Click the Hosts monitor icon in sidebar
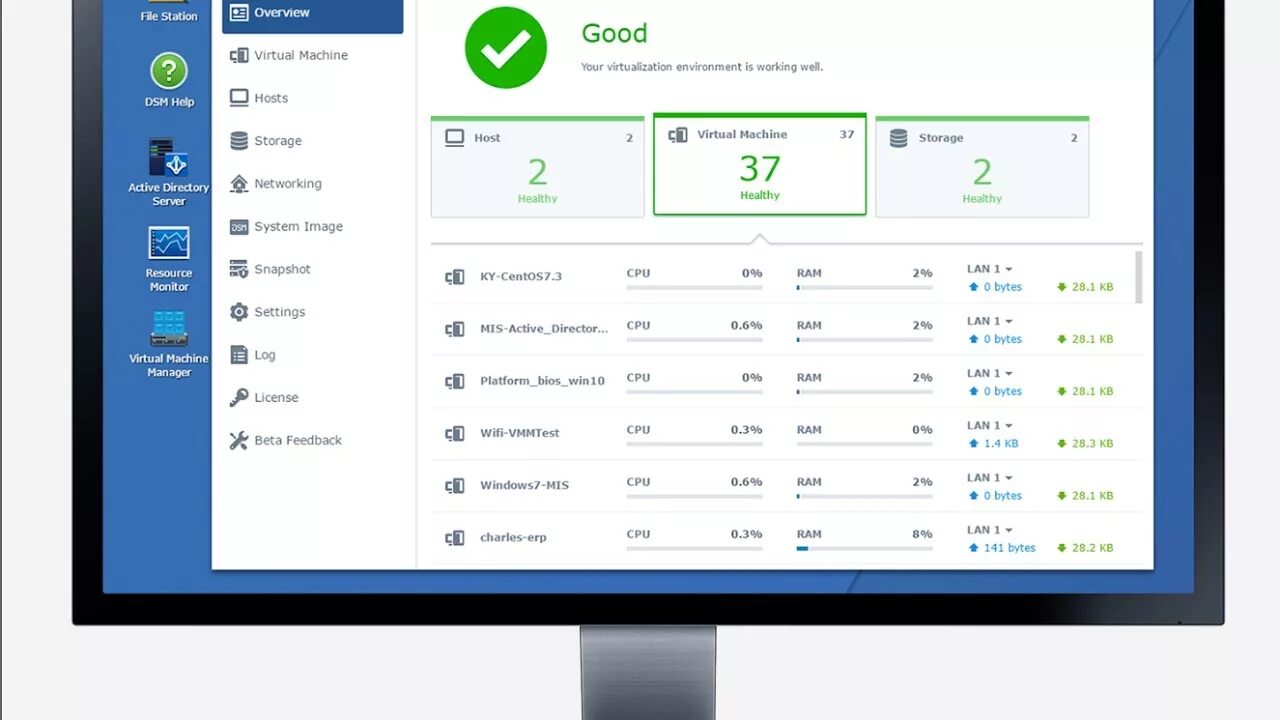The height and width of the screenshot is (720, 1280). tap(239, 98)
